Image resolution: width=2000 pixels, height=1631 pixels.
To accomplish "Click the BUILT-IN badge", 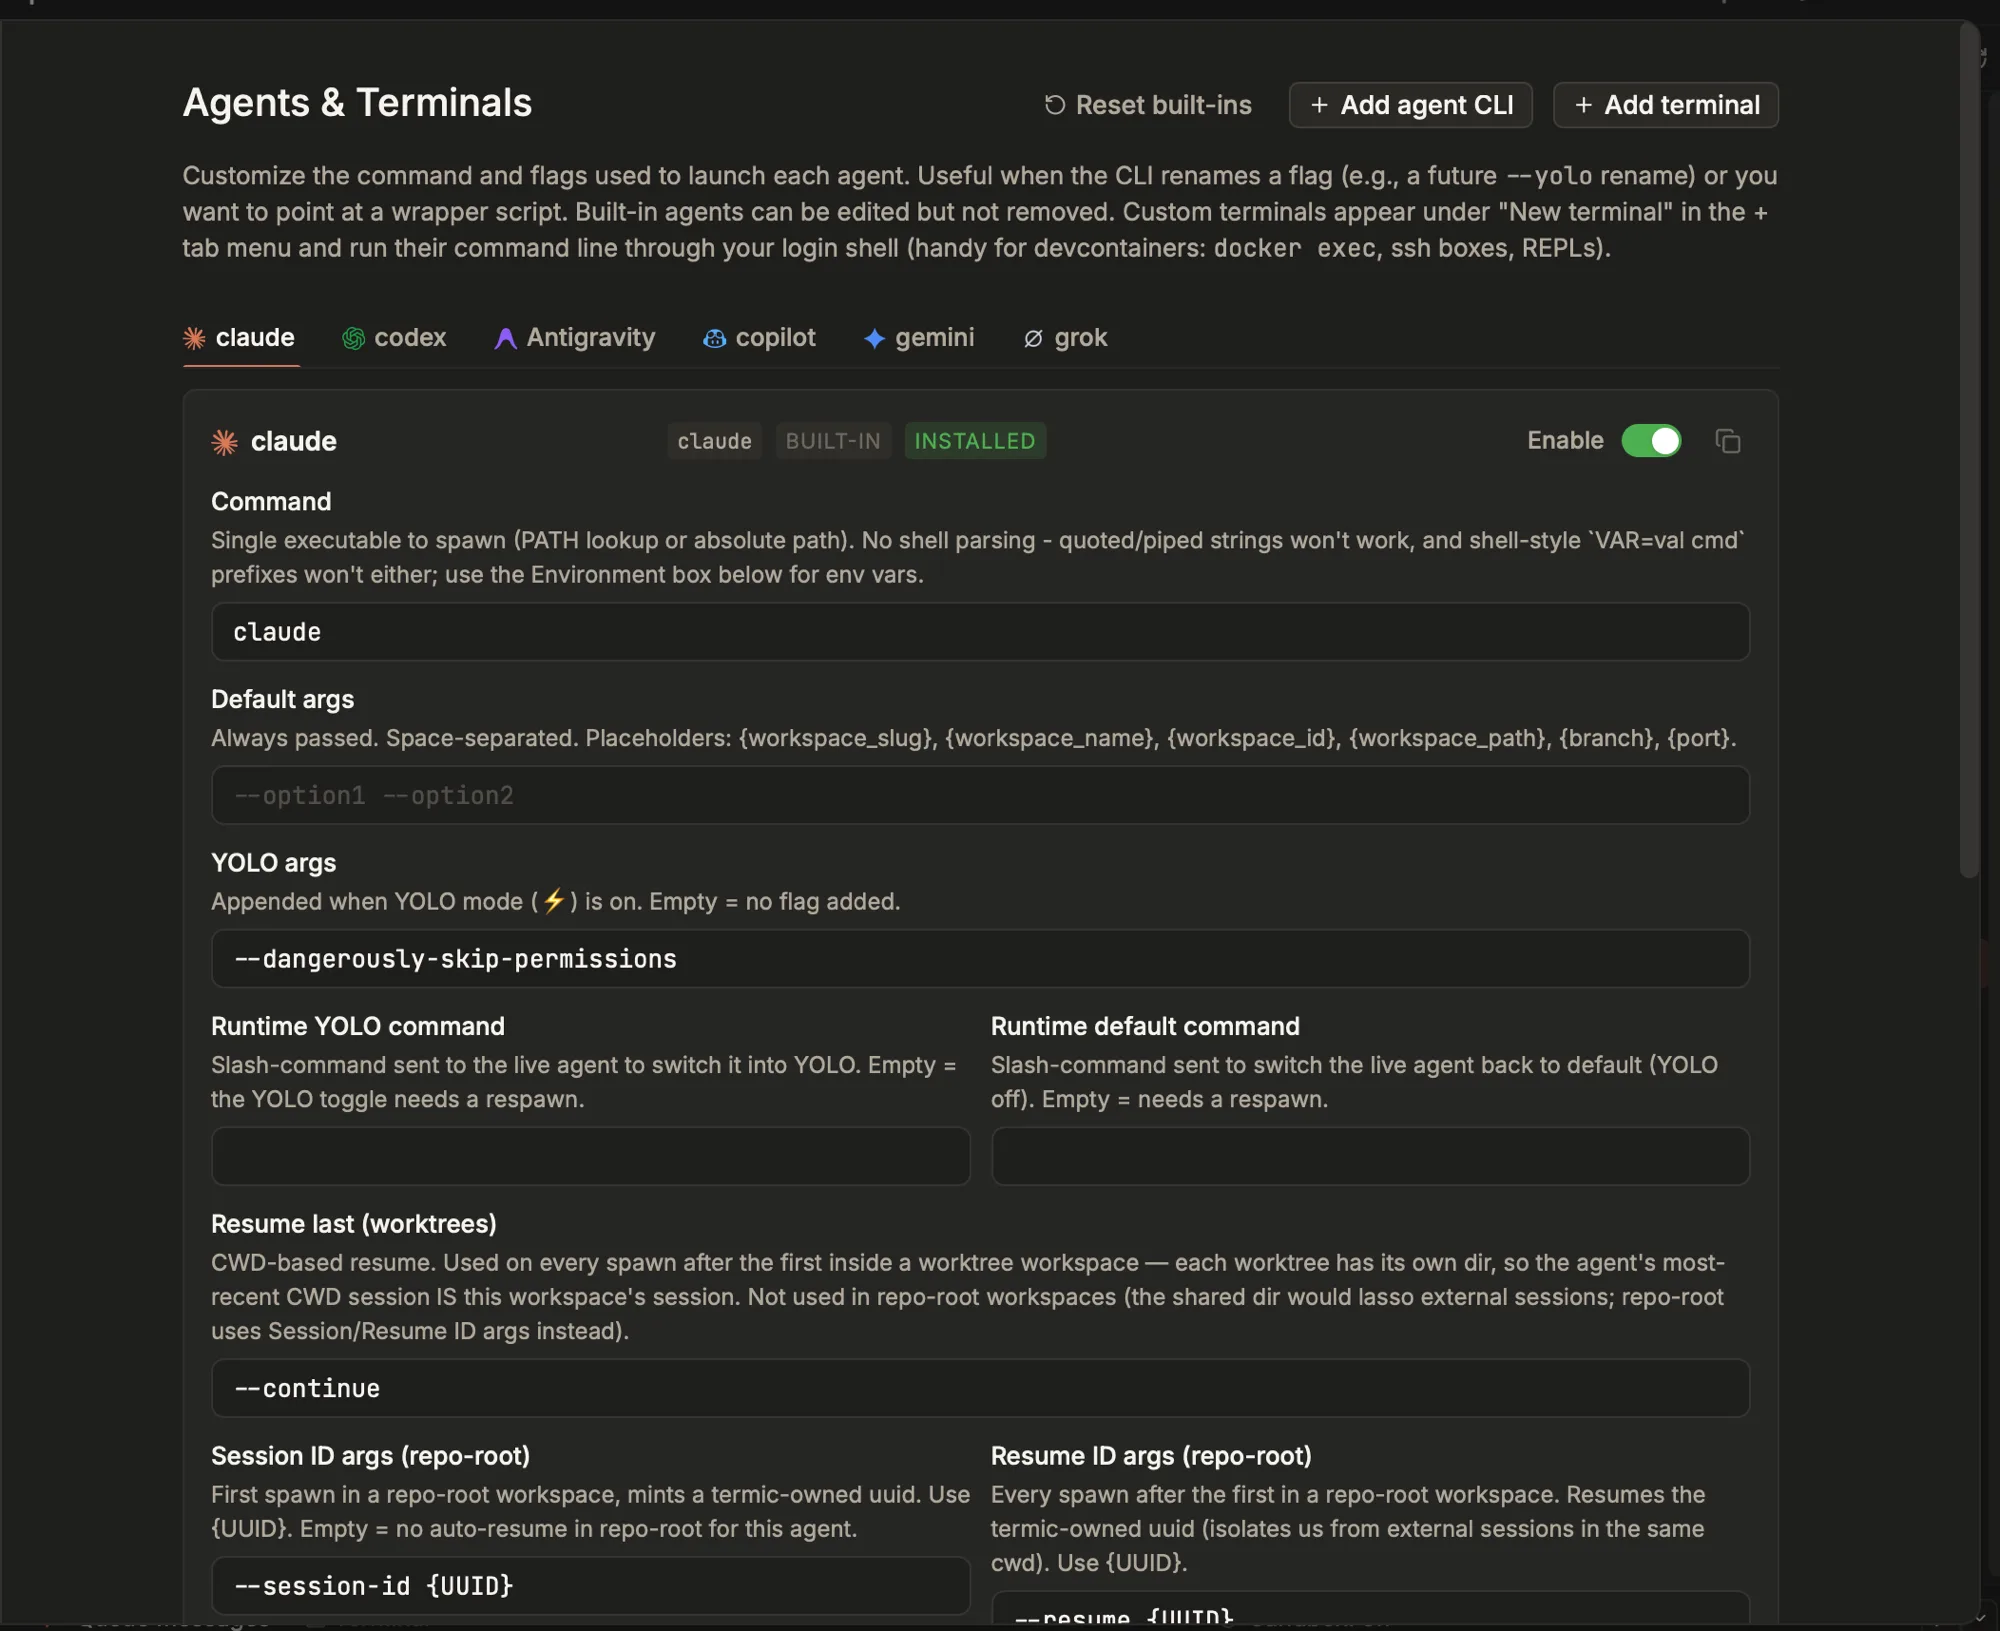I will click(x=833, y=441).
